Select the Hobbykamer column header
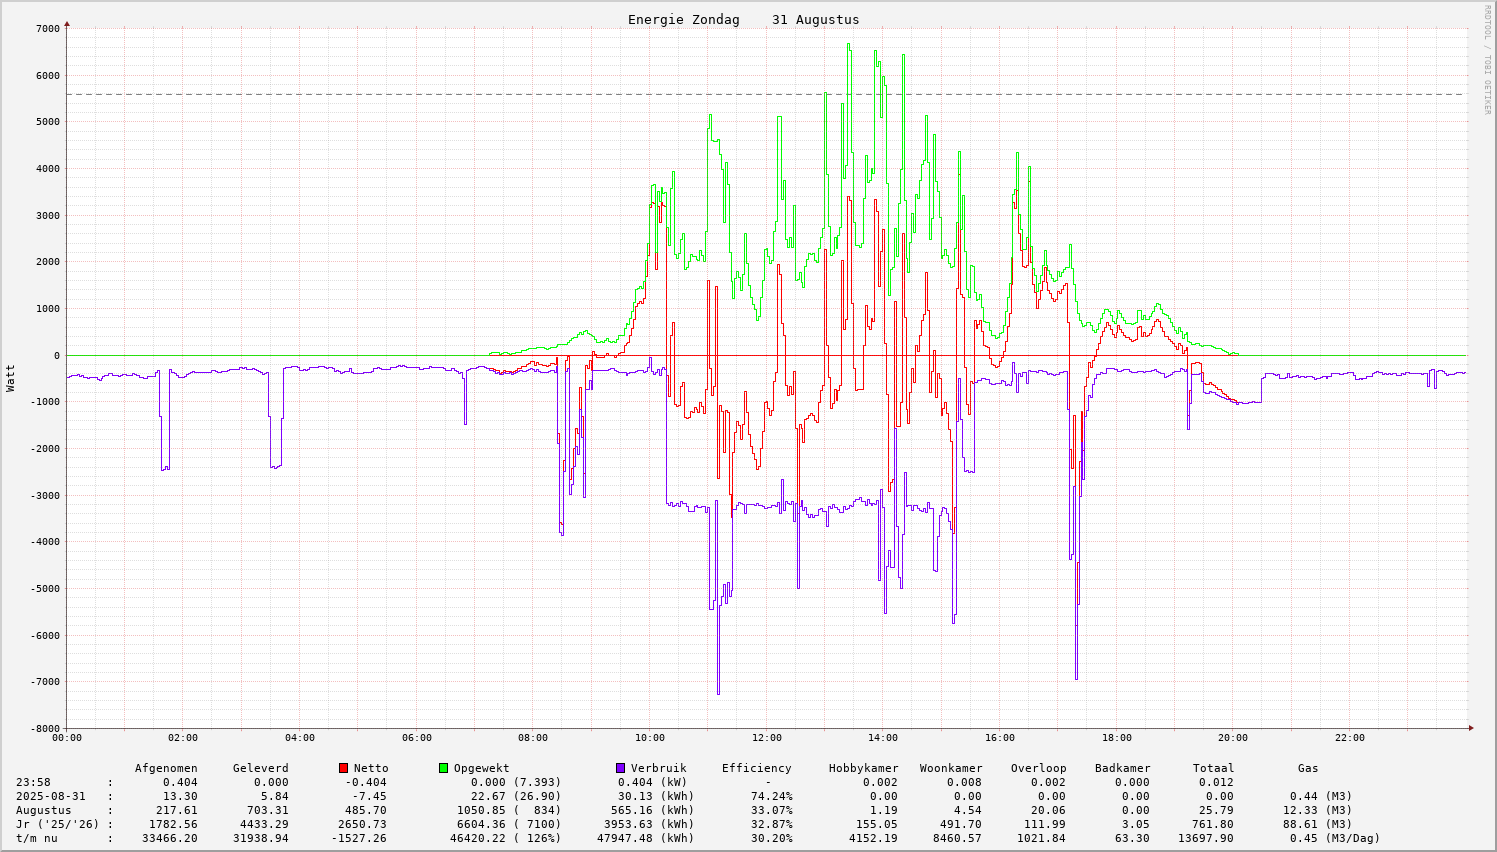Viewport: 1497px width, 852px height. coord(863,768)
